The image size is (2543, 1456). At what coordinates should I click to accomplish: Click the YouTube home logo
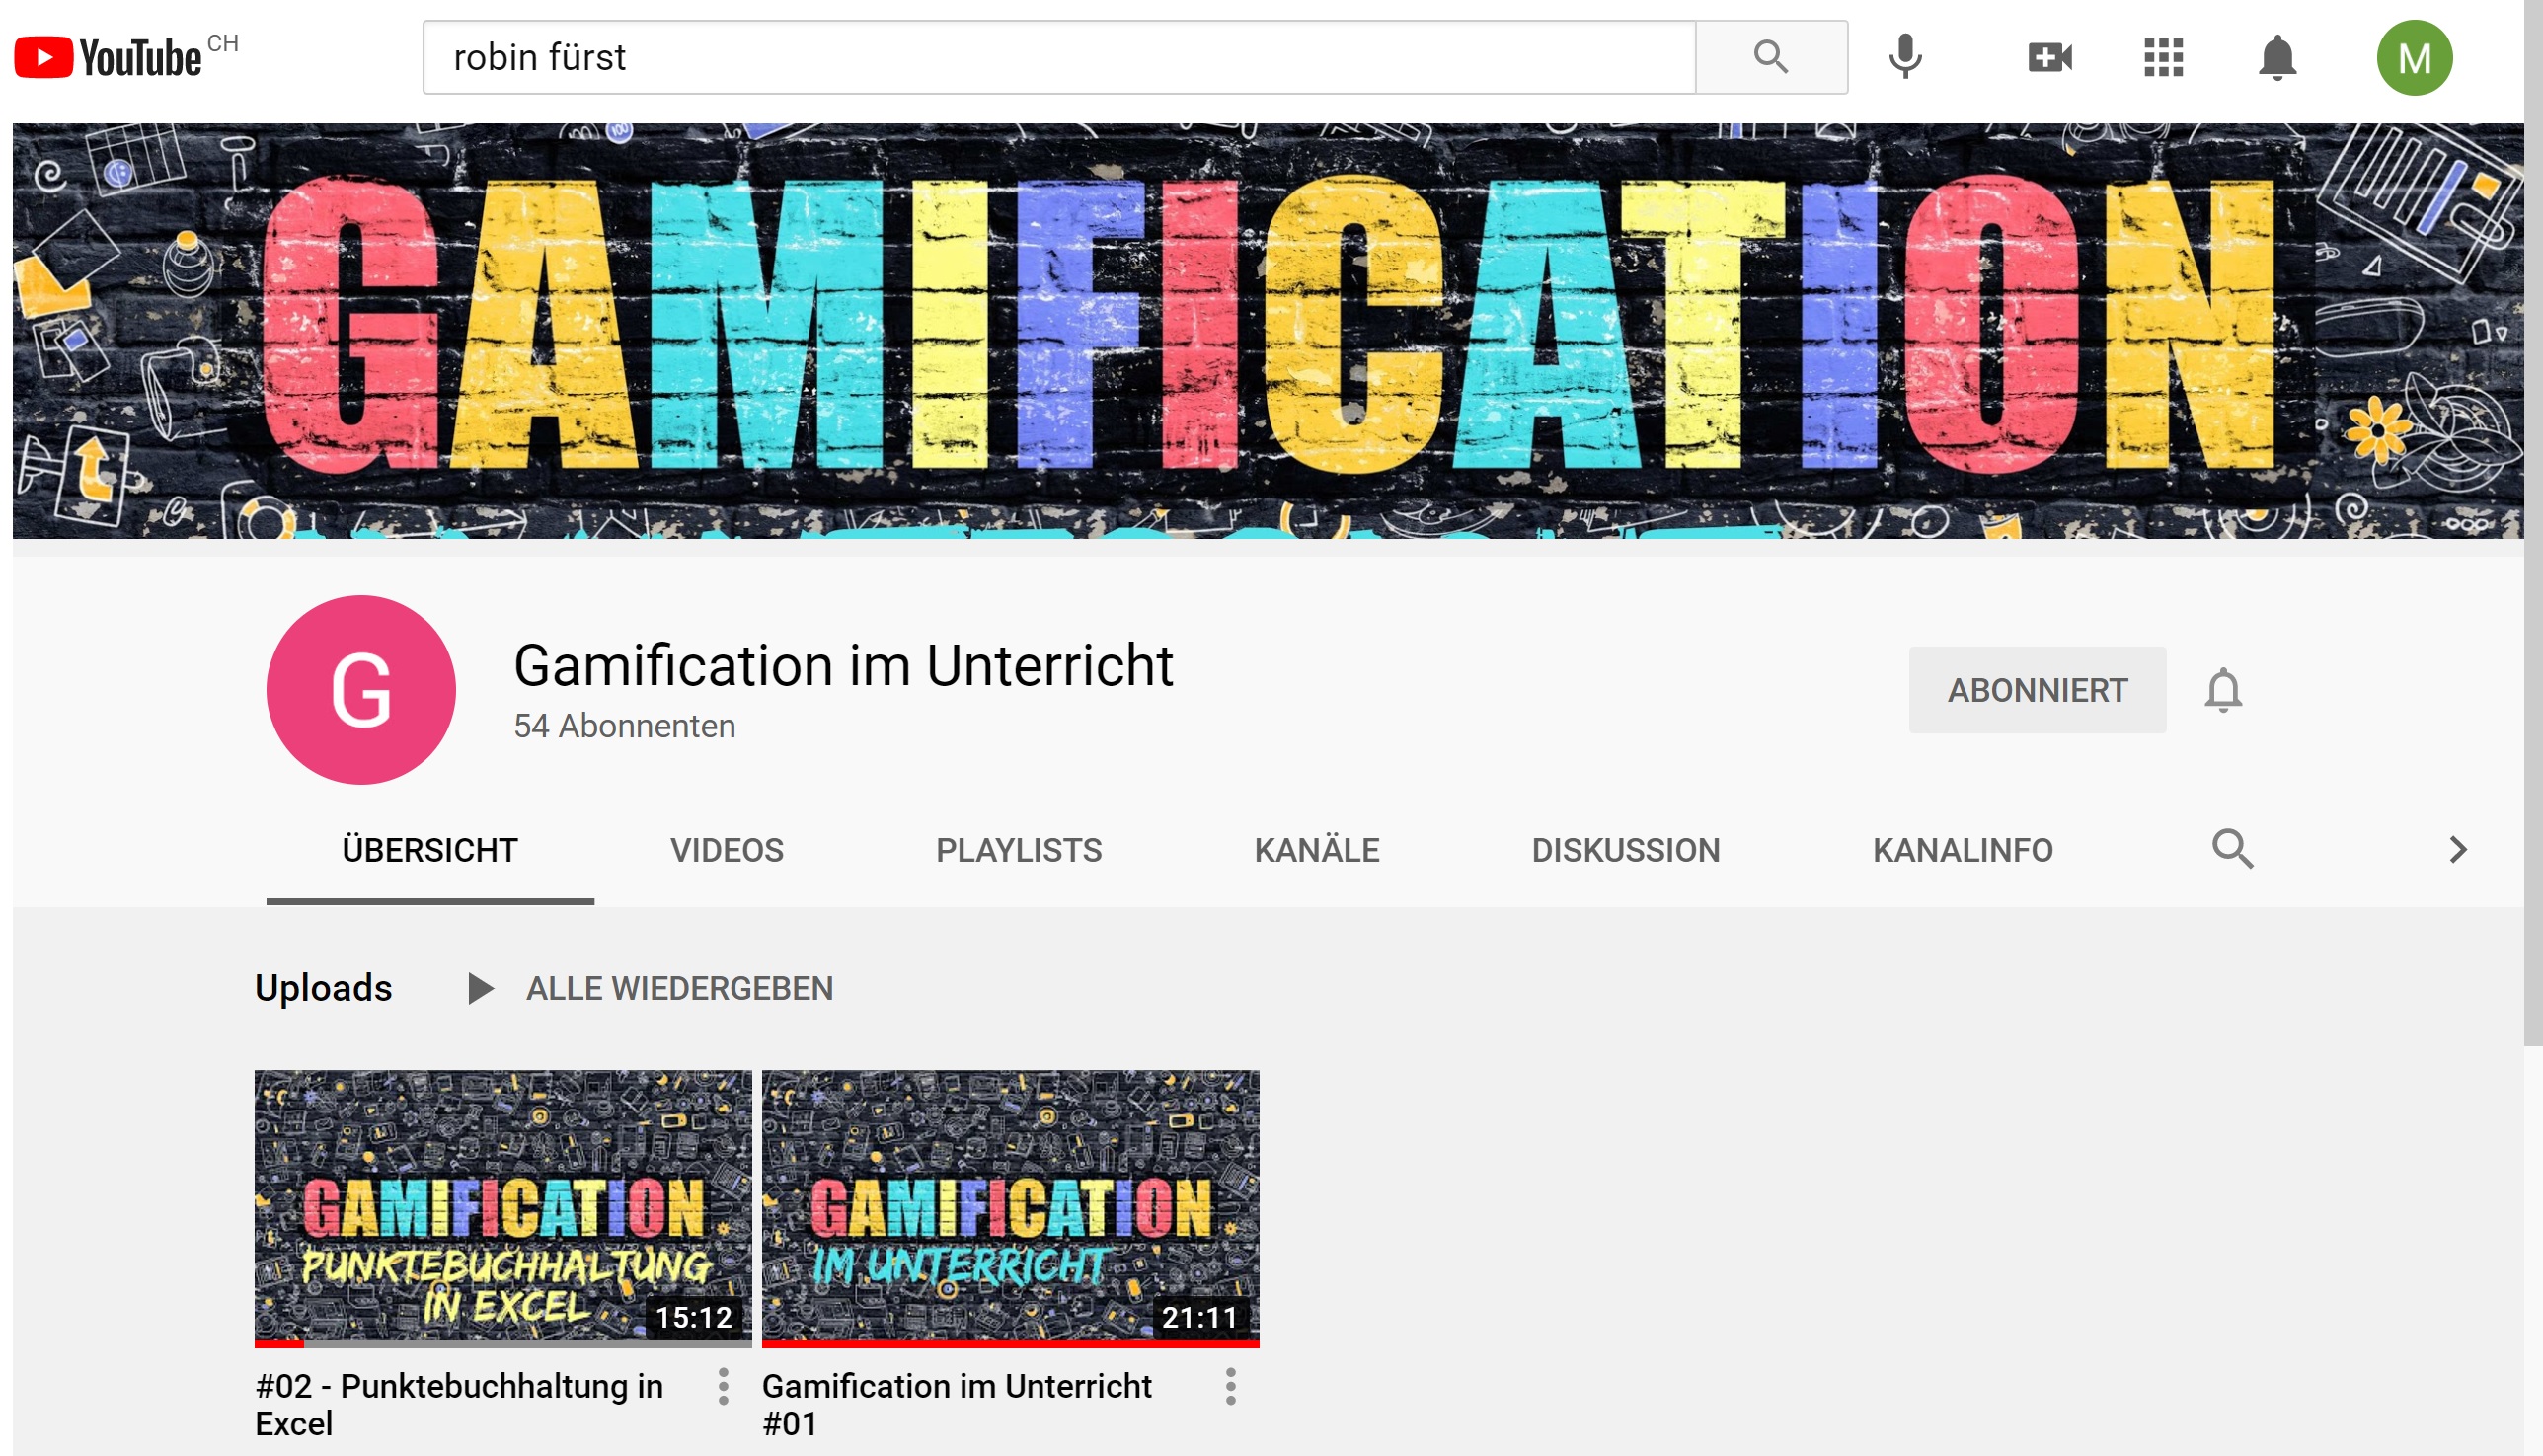(x=108, y=57)
